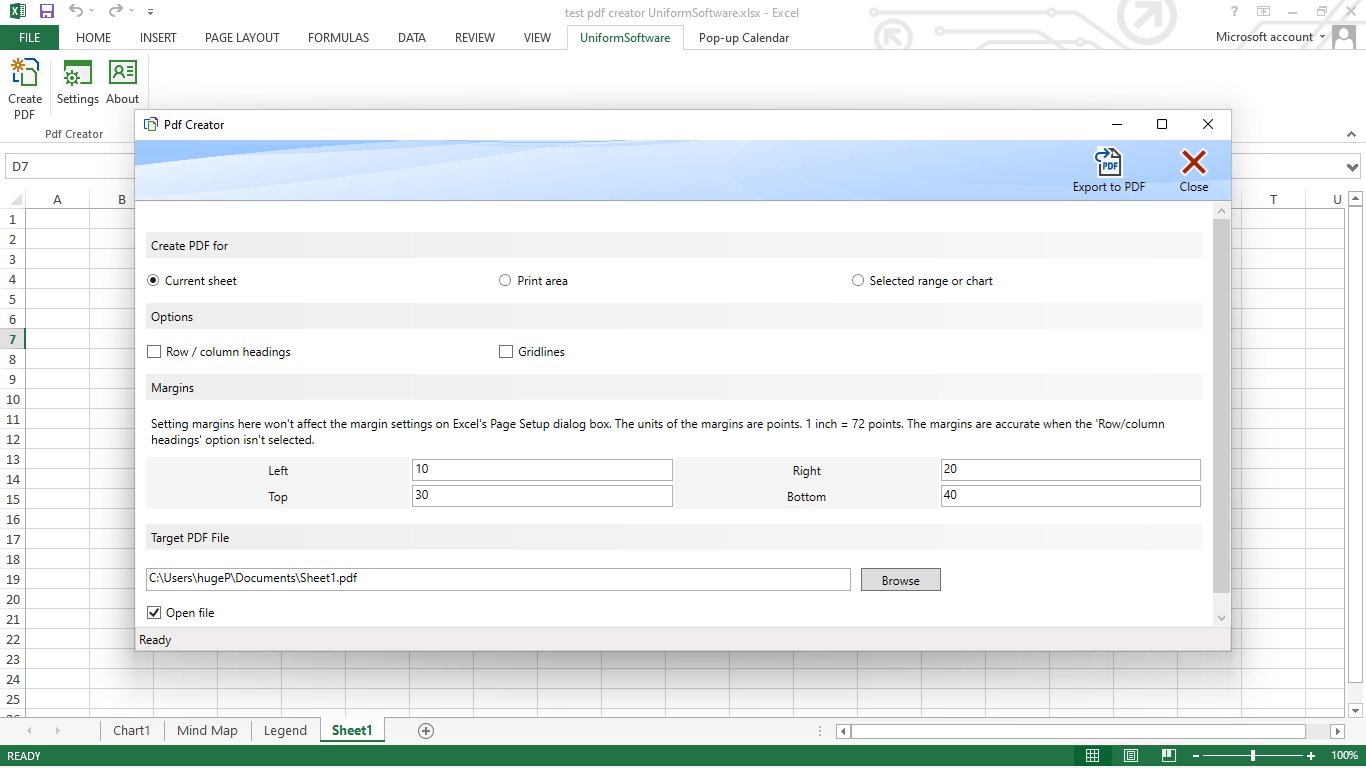This screenshot has width=1366, height=768.
Task: Open the Pop-up Calendar tab
Action: 744,38
